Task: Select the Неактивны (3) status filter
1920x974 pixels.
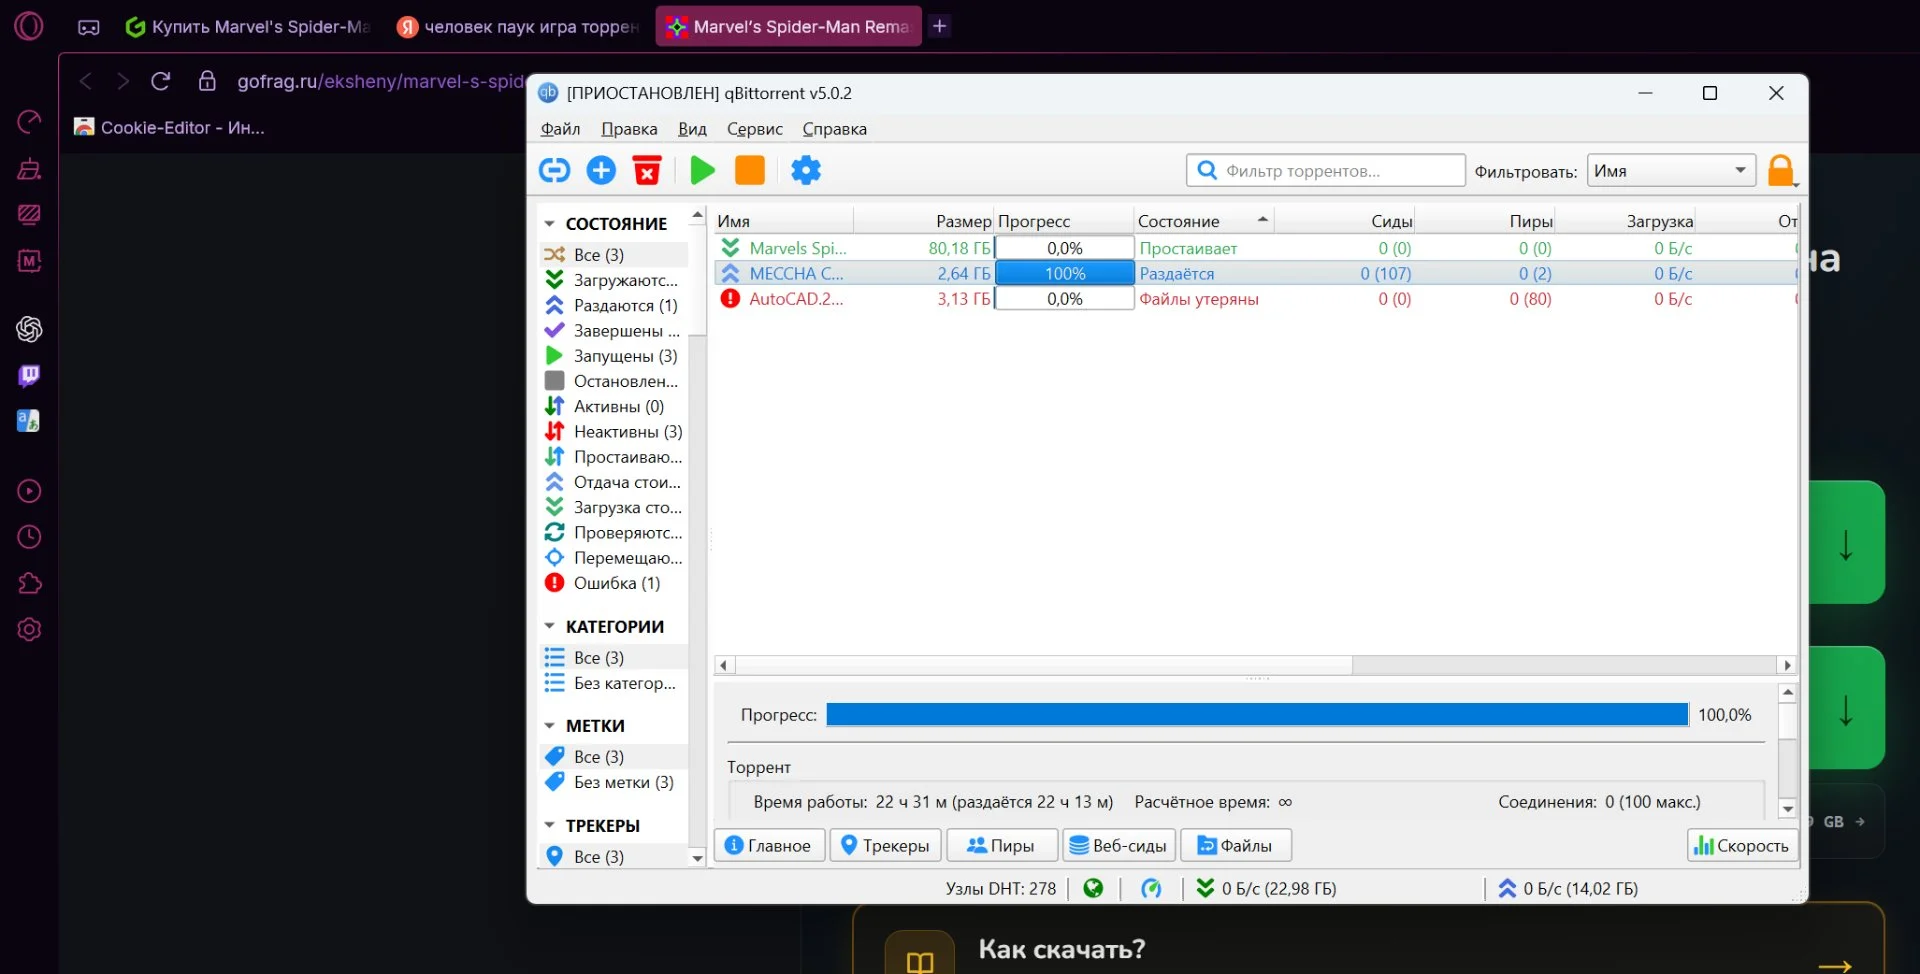Action: [614, 432]
